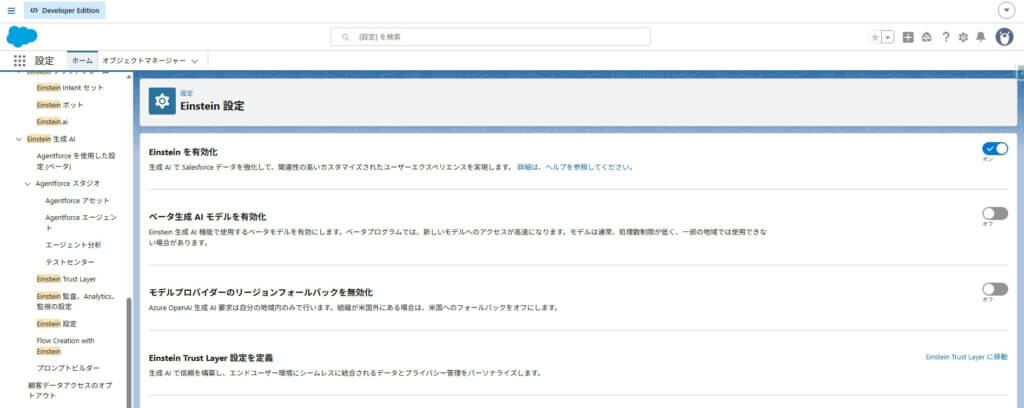1024x408 pixels.
Task: Enable the ベータ生成 AI モデル toggle
Action: [x=995, y=213]
